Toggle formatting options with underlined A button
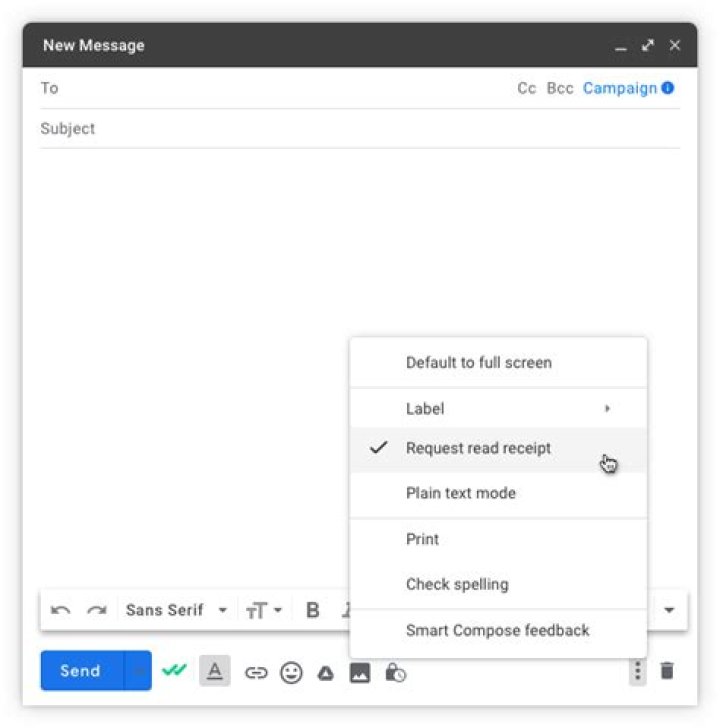 [x=214, y=672]
